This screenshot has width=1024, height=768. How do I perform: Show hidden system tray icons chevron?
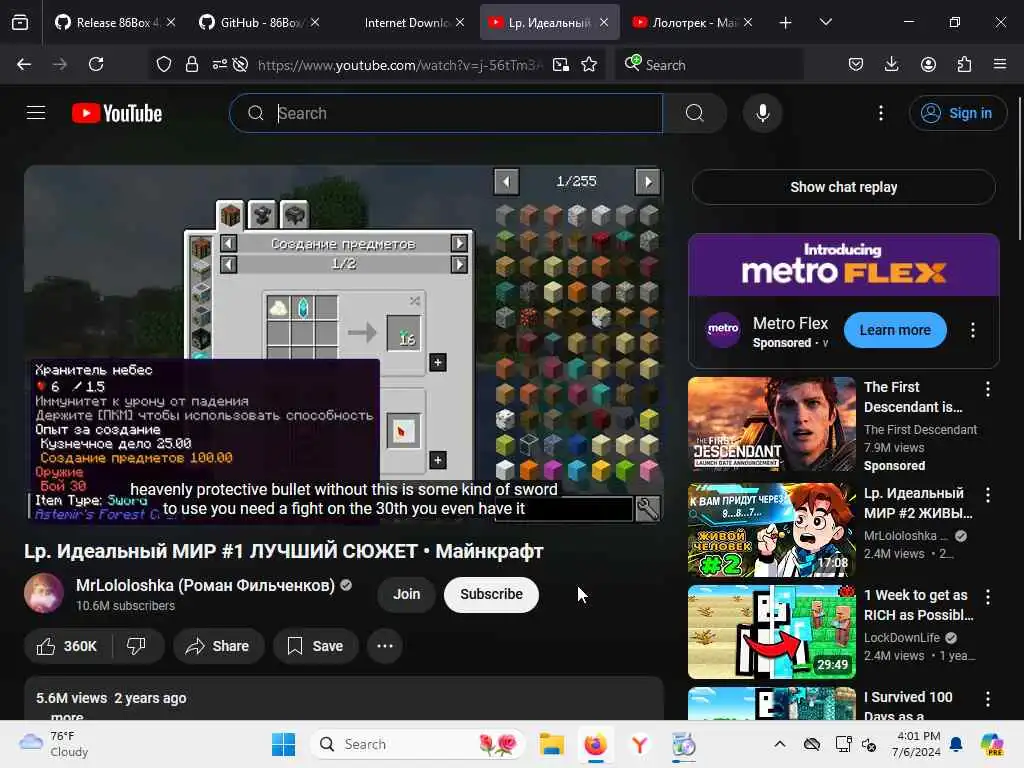(x=780, y=744)
